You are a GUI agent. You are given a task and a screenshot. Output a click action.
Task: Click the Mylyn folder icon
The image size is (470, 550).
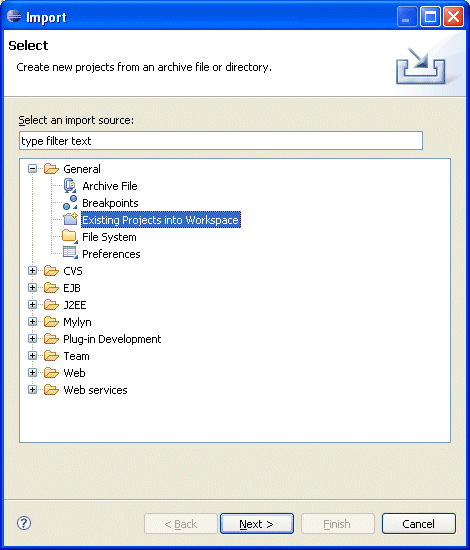click(51, 322)
